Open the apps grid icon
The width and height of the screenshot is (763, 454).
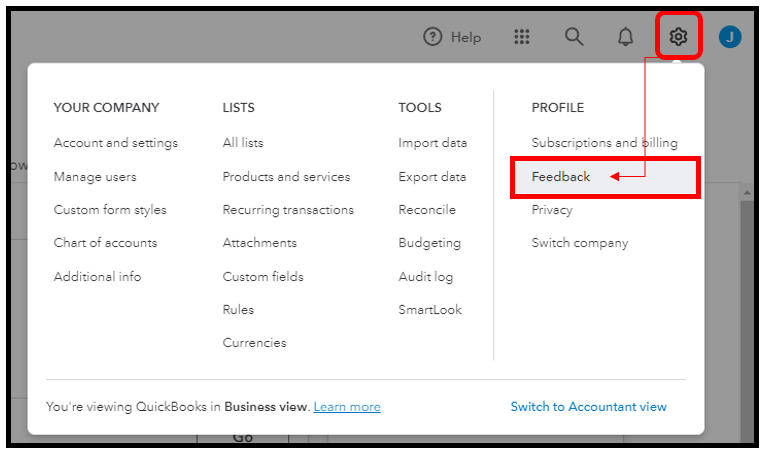click(521, 37)
